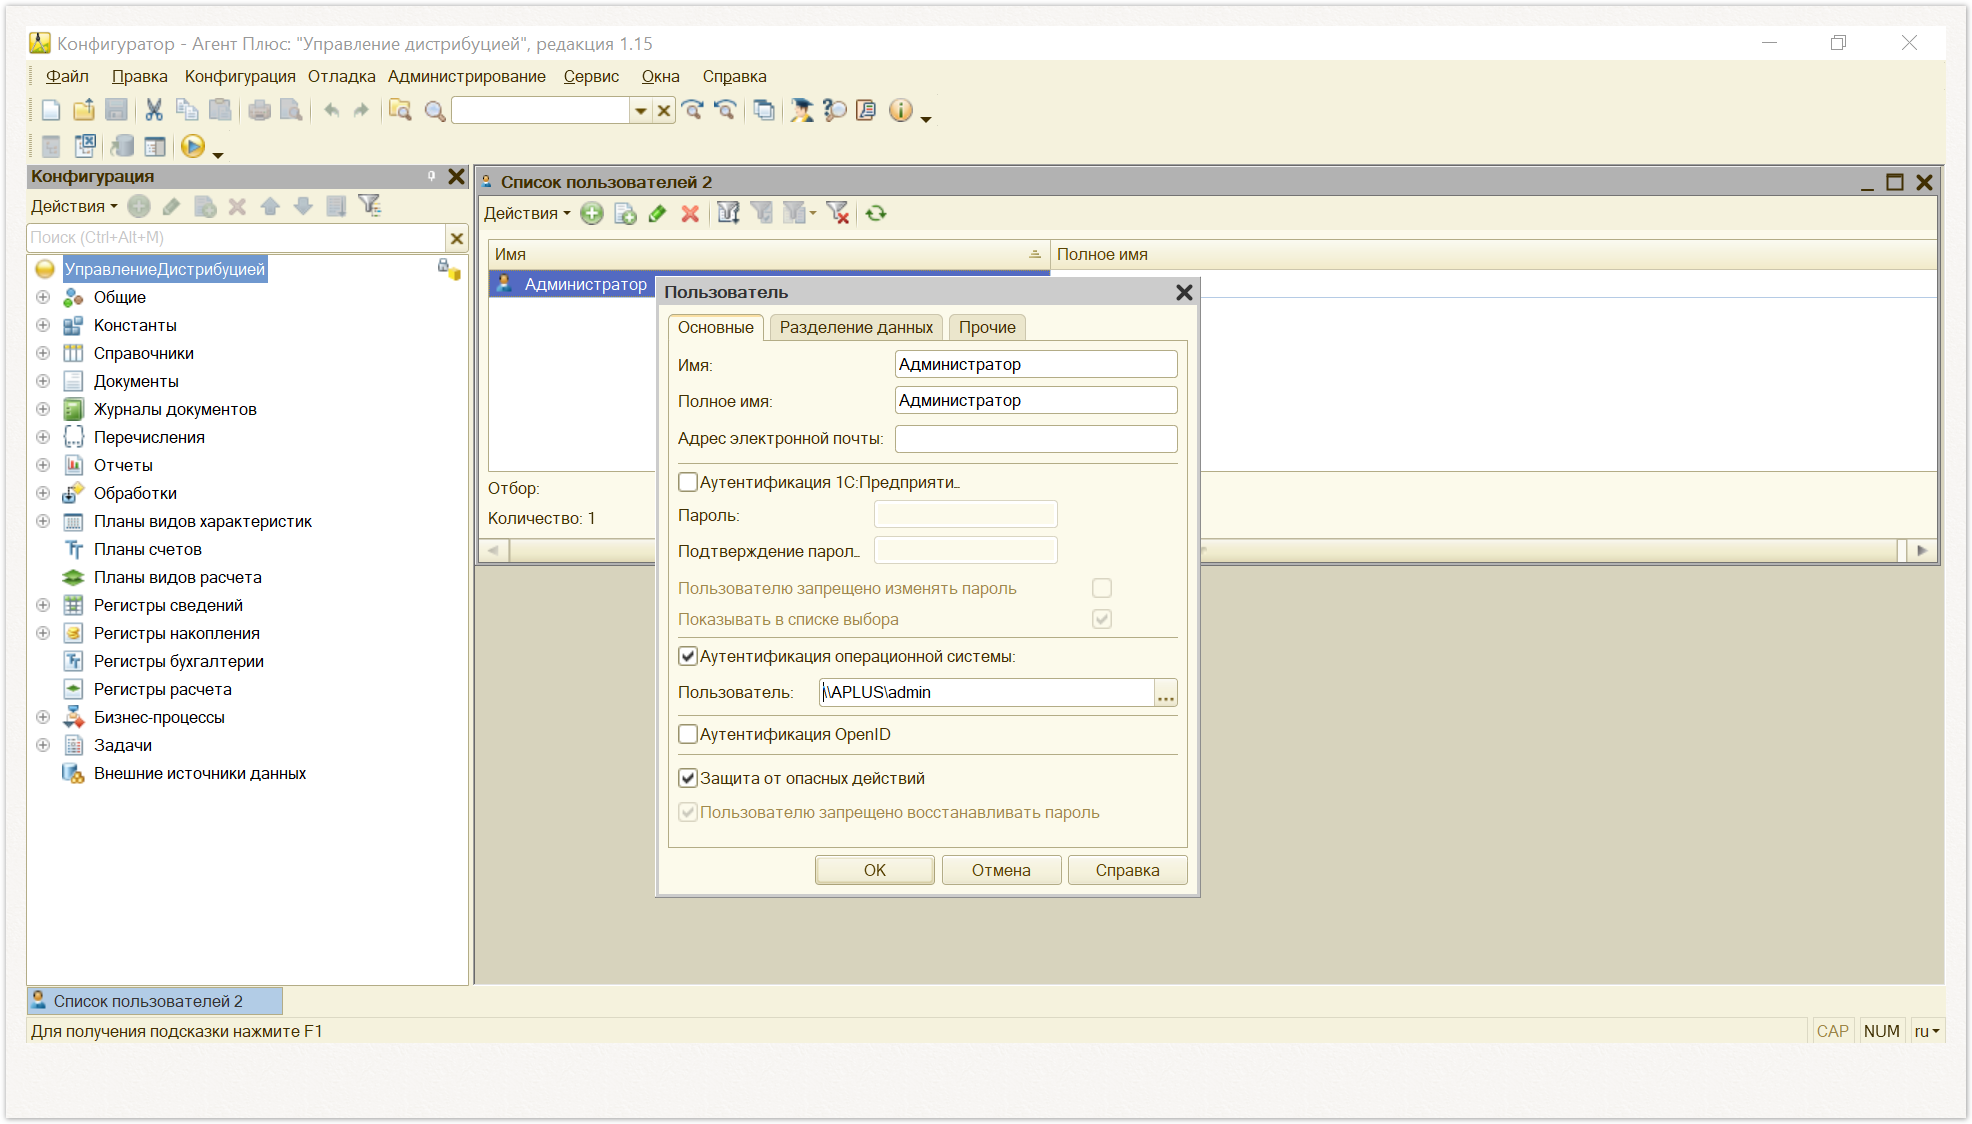Viewport: 1972px width, 1124px height.
Task: Click the Print icon in main toolbar
Action: [260, 111]
